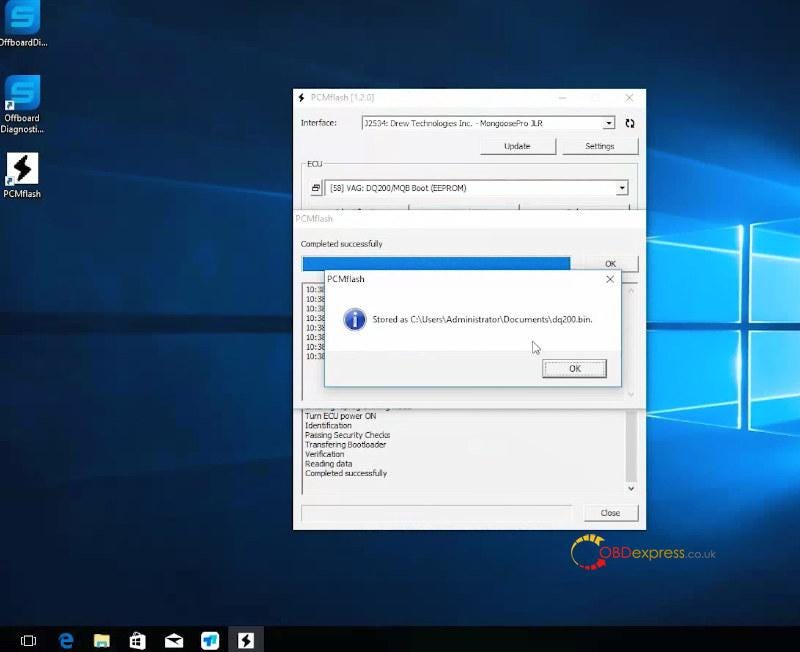Close the PCMflash message dialog
Viewport: 800px width, 652px height.
[610, 279]
